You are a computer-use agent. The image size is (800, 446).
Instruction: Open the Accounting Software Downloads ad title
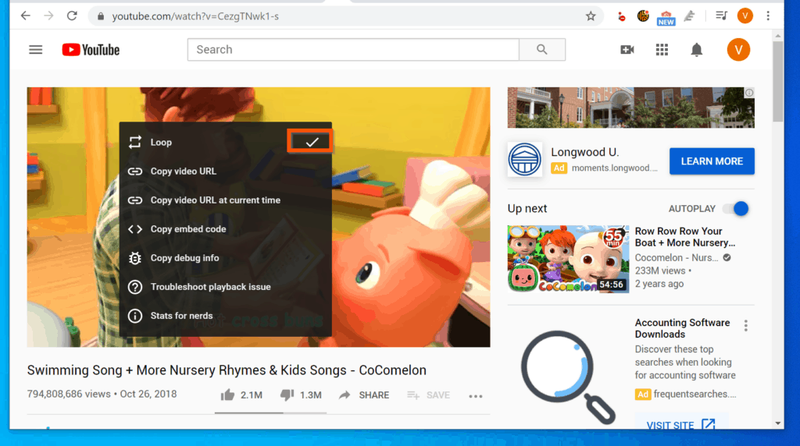click(682, 328)
